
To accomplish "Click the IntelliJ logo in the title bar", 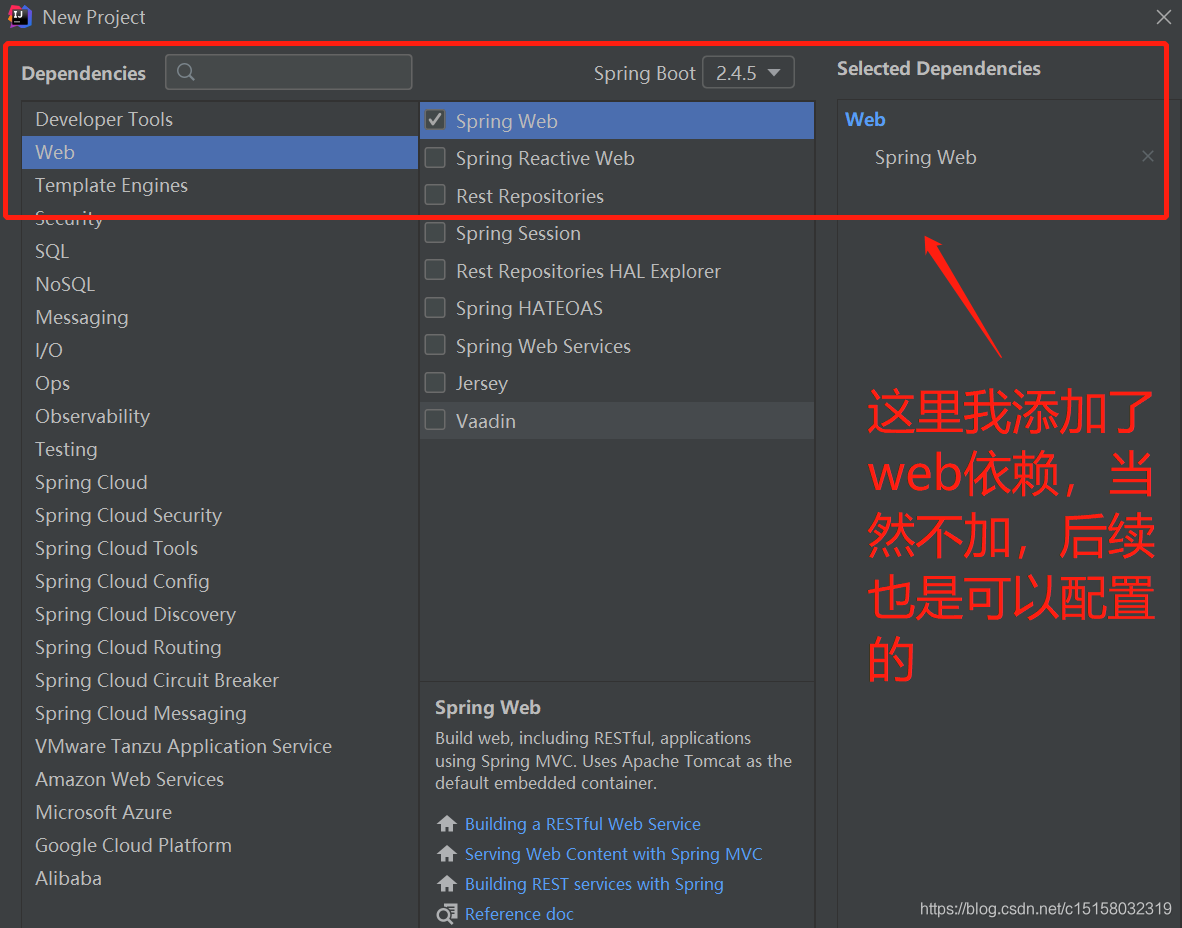I will (x=19, y=16).
